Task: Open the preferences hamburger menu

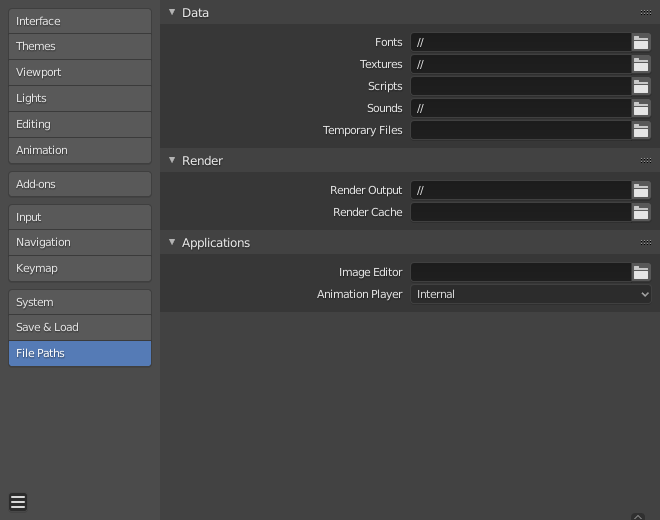Action: [x=18, y=502]
